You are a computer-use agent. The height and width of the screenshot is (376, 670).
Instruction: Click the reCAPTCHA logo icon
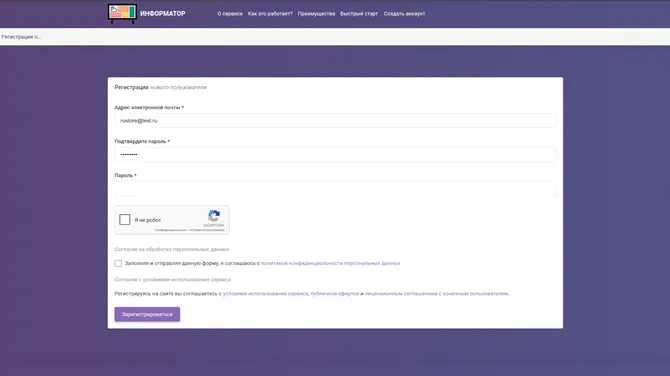pyautogui.click(x=214, y=216)
